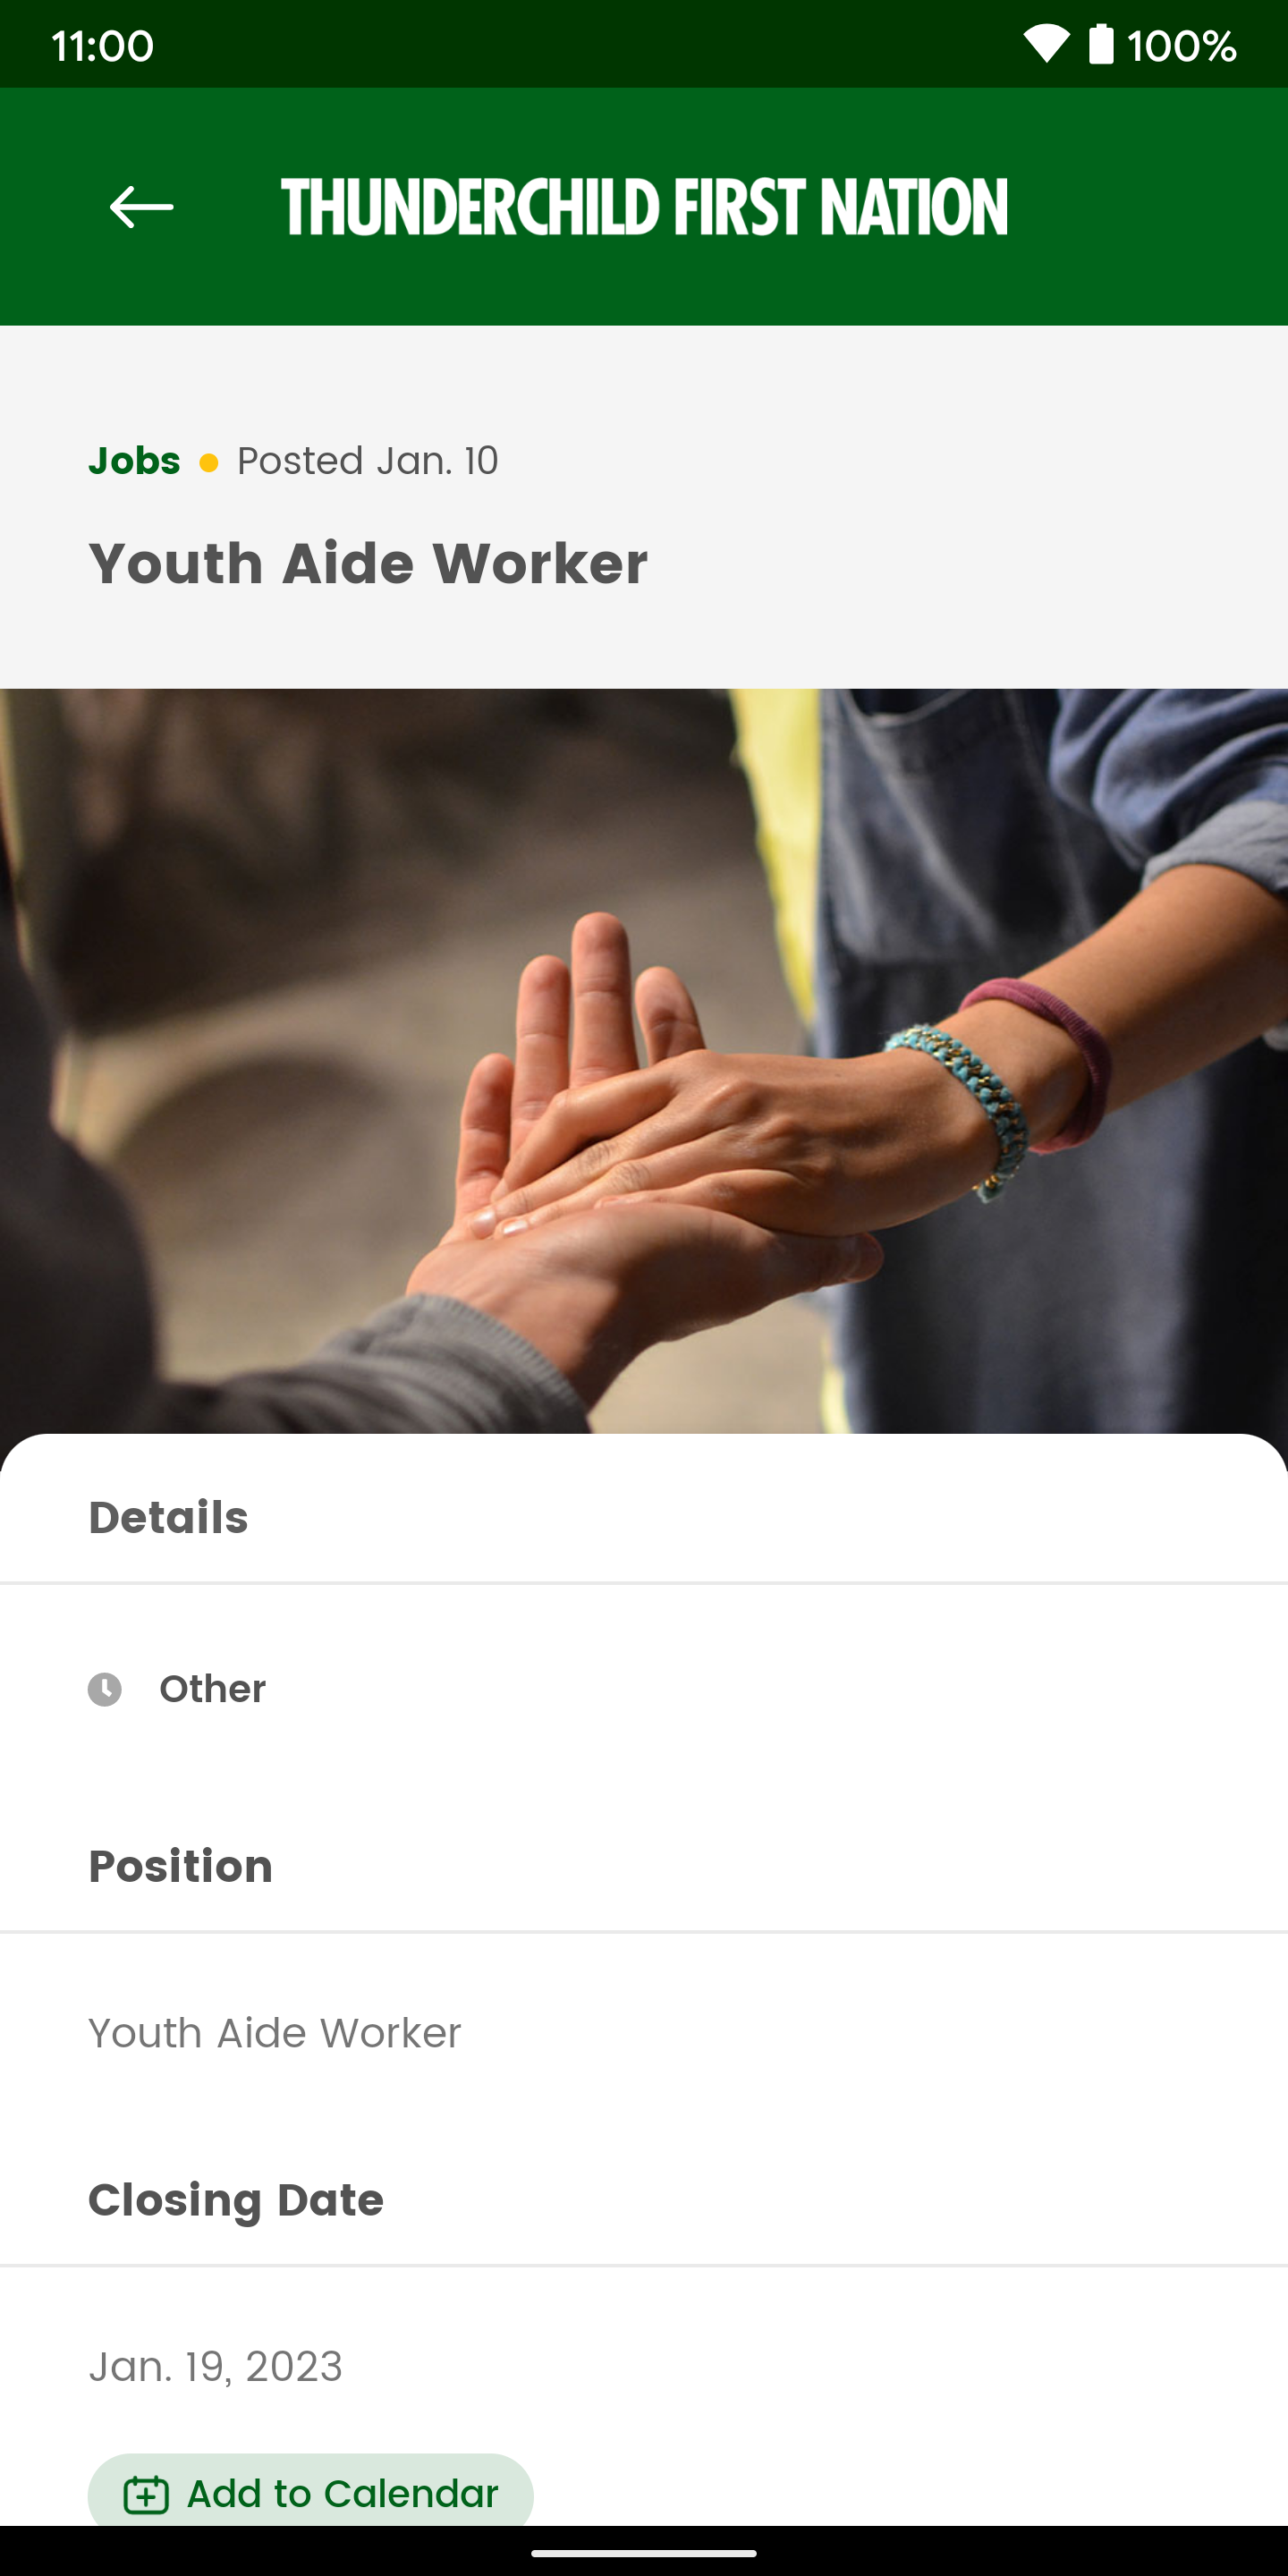This screenshot has height=2576, width=1288.
Task: Tap the Youth Aide Worker heading
Action: 368,563
